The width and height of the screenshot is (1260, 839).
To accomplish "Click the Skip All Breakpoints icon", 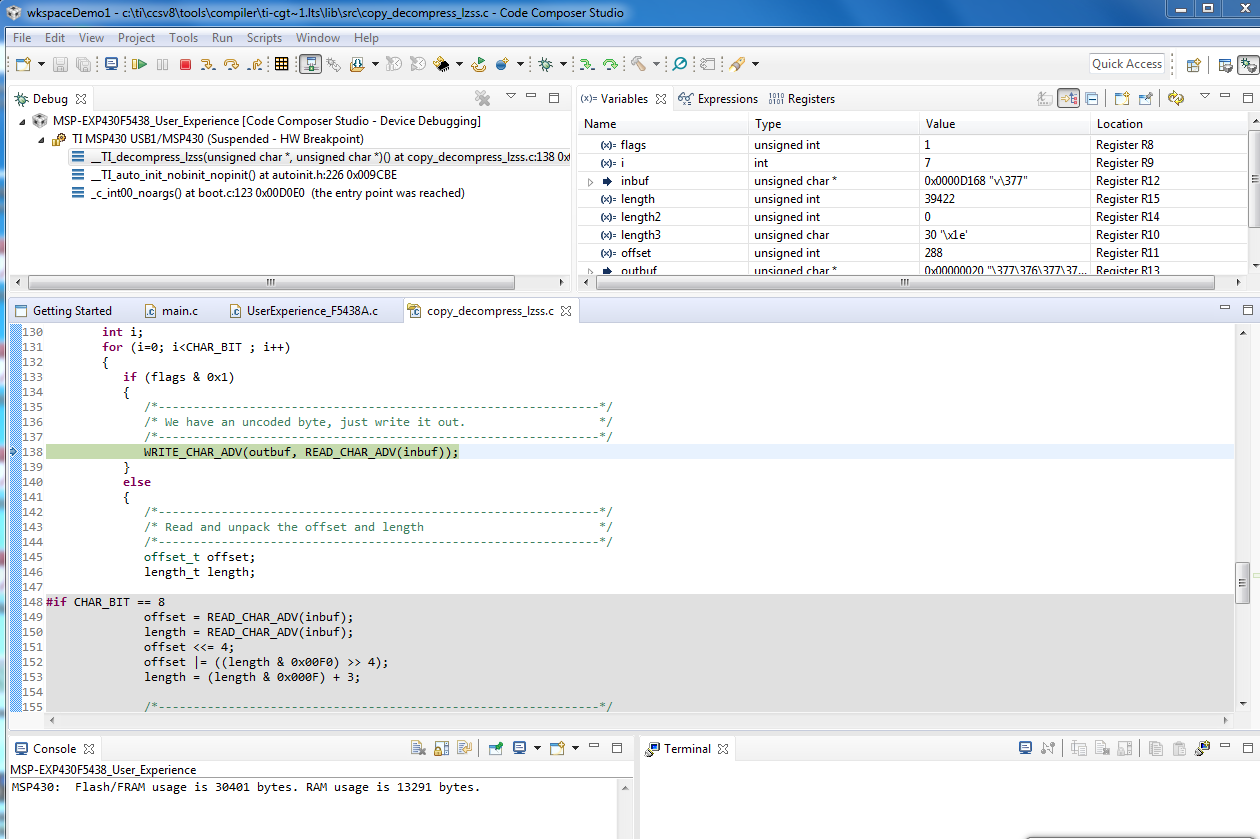I will point(680,64).
